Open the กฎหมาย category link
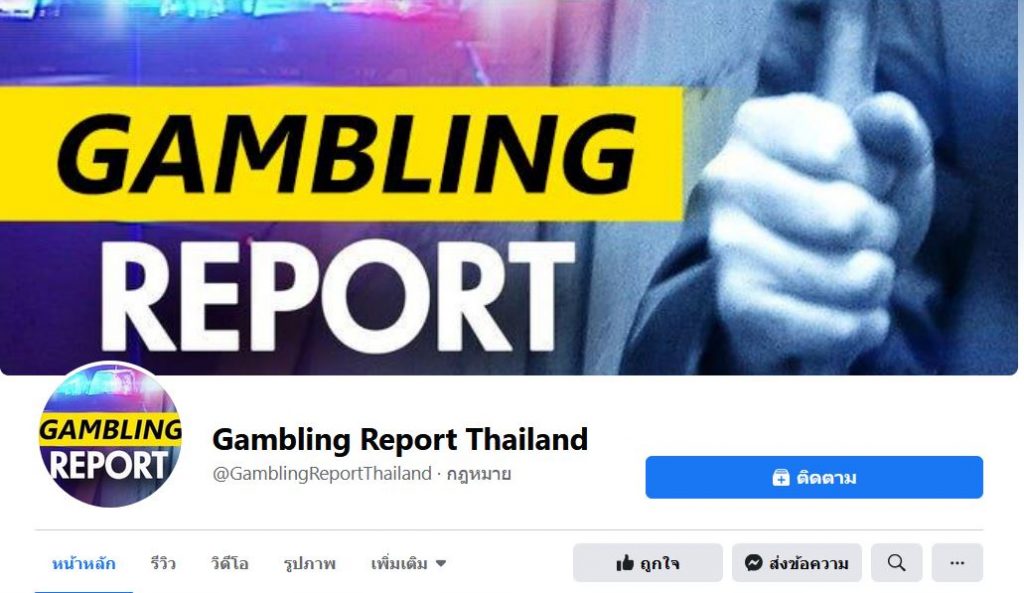The width and height of the screenshot is (1024, 593). [479, 473]
